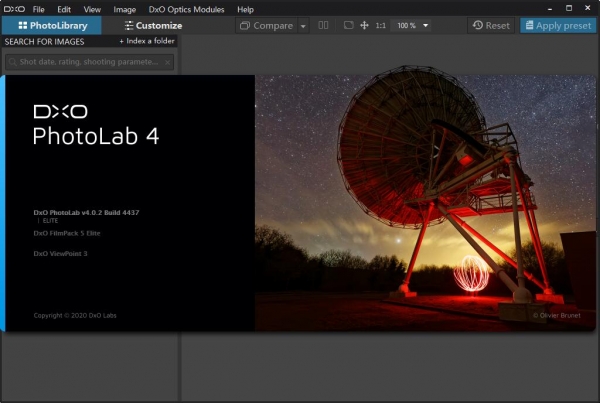Viewport: 600px width, 403px height.
Task: Click the Reset button
Action: pos(491,25)
